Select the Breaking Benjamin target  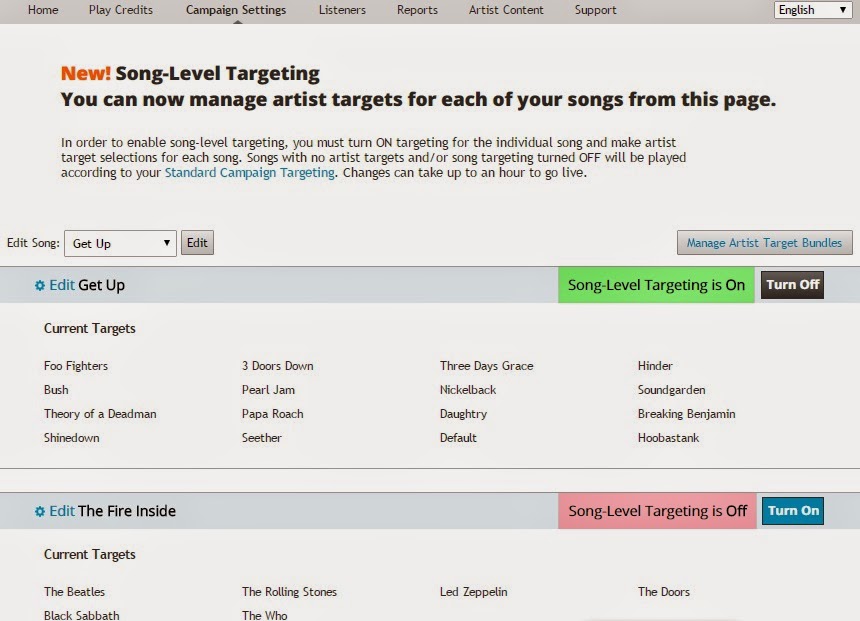point(687,414)
